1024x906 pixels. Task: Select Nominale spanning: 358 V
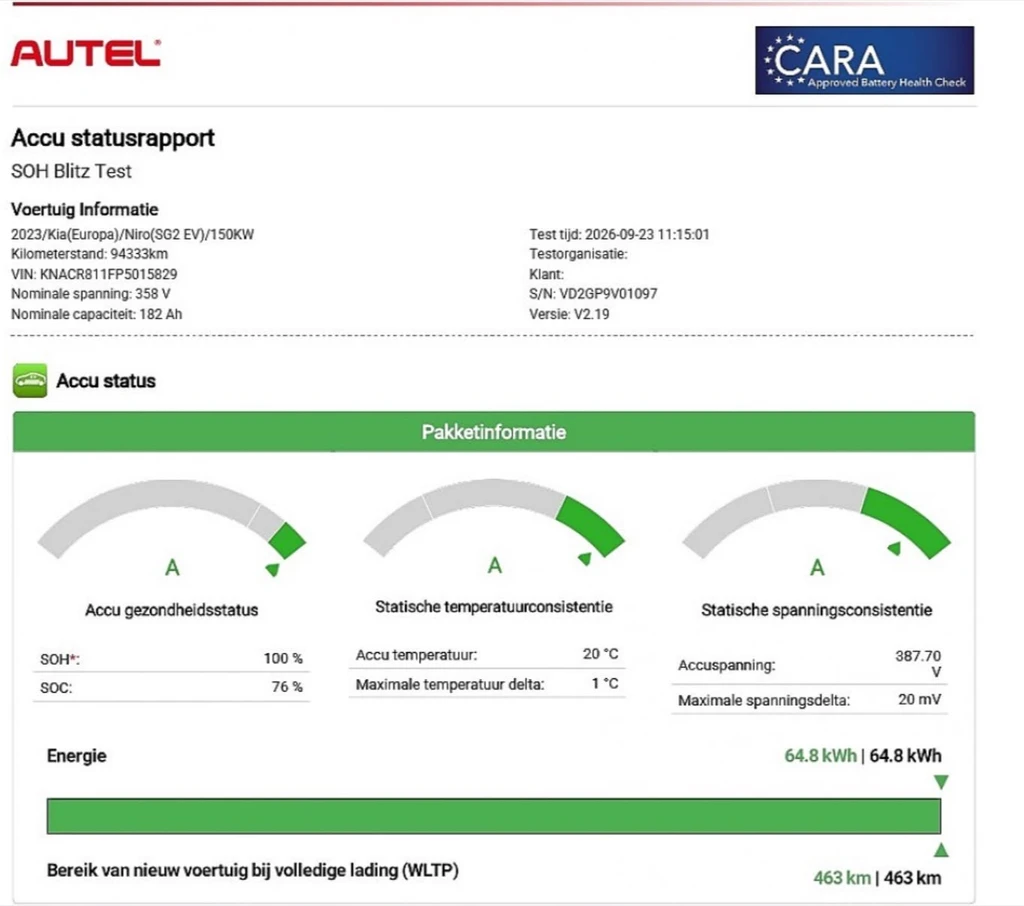click(90, 294)
